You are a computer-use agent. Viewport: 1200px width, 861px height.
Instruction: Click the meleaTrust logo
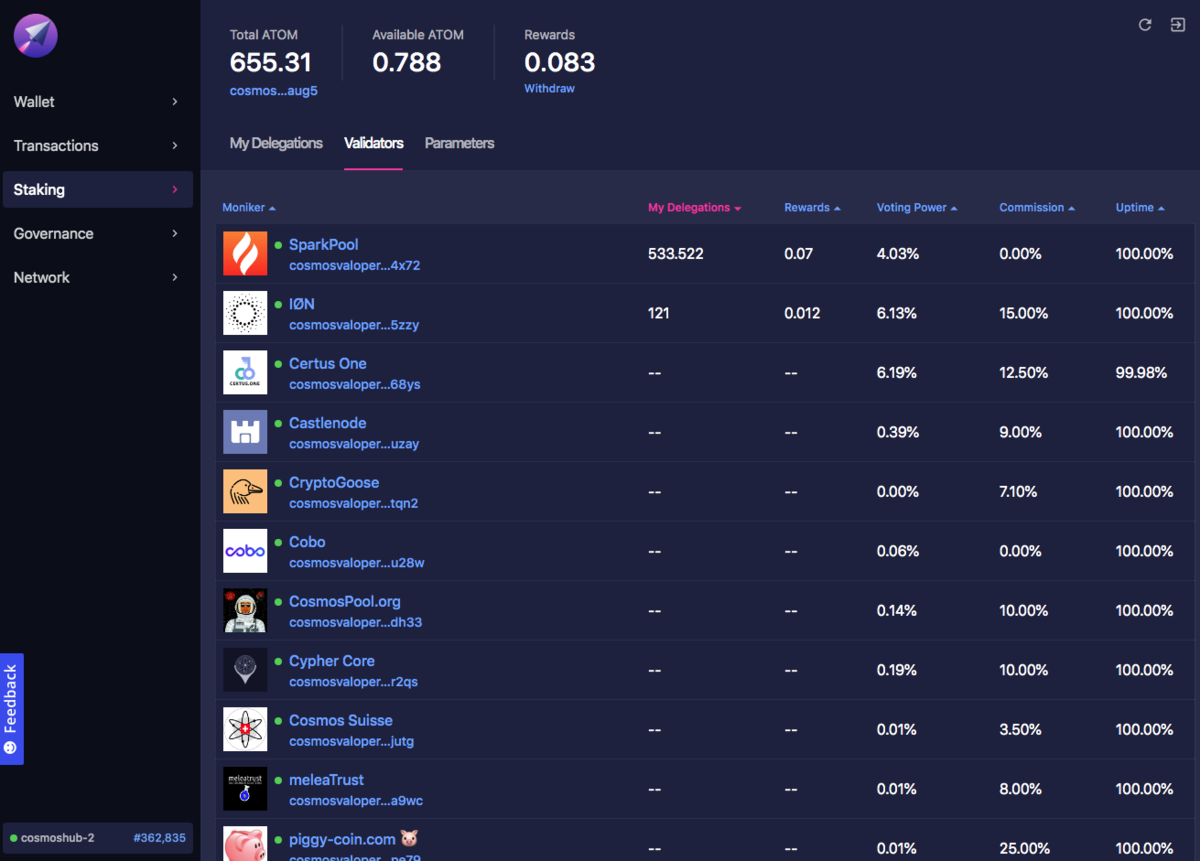[x=245, y=789]
